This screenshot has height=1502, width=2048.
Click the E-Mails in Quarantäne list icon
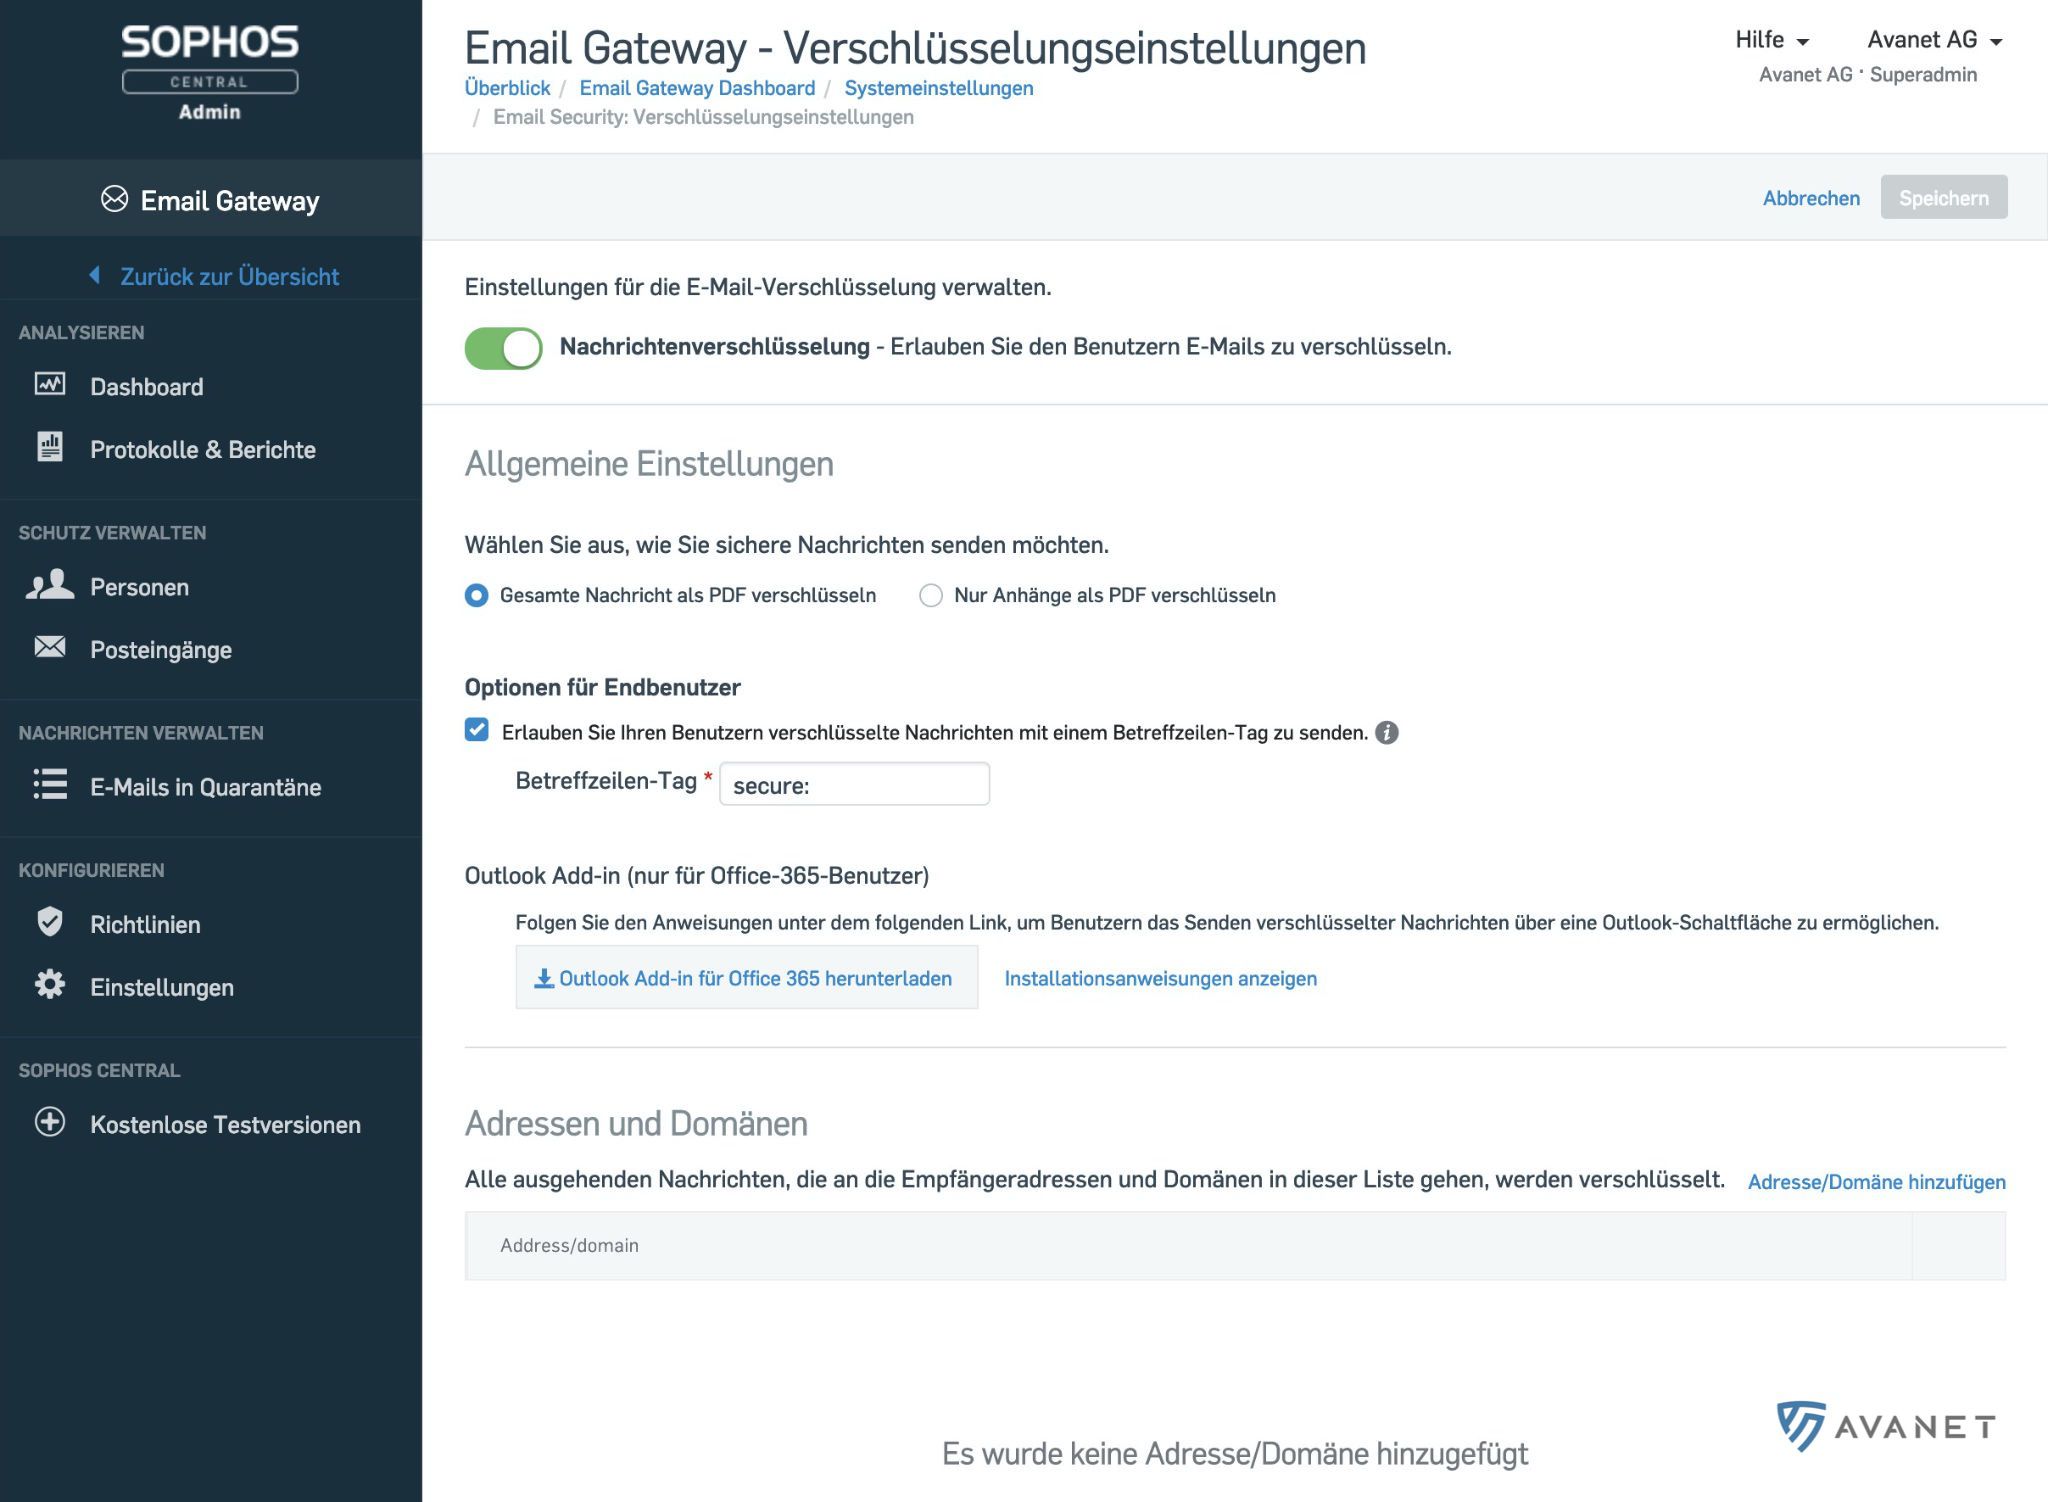click(x=50, y=784)
